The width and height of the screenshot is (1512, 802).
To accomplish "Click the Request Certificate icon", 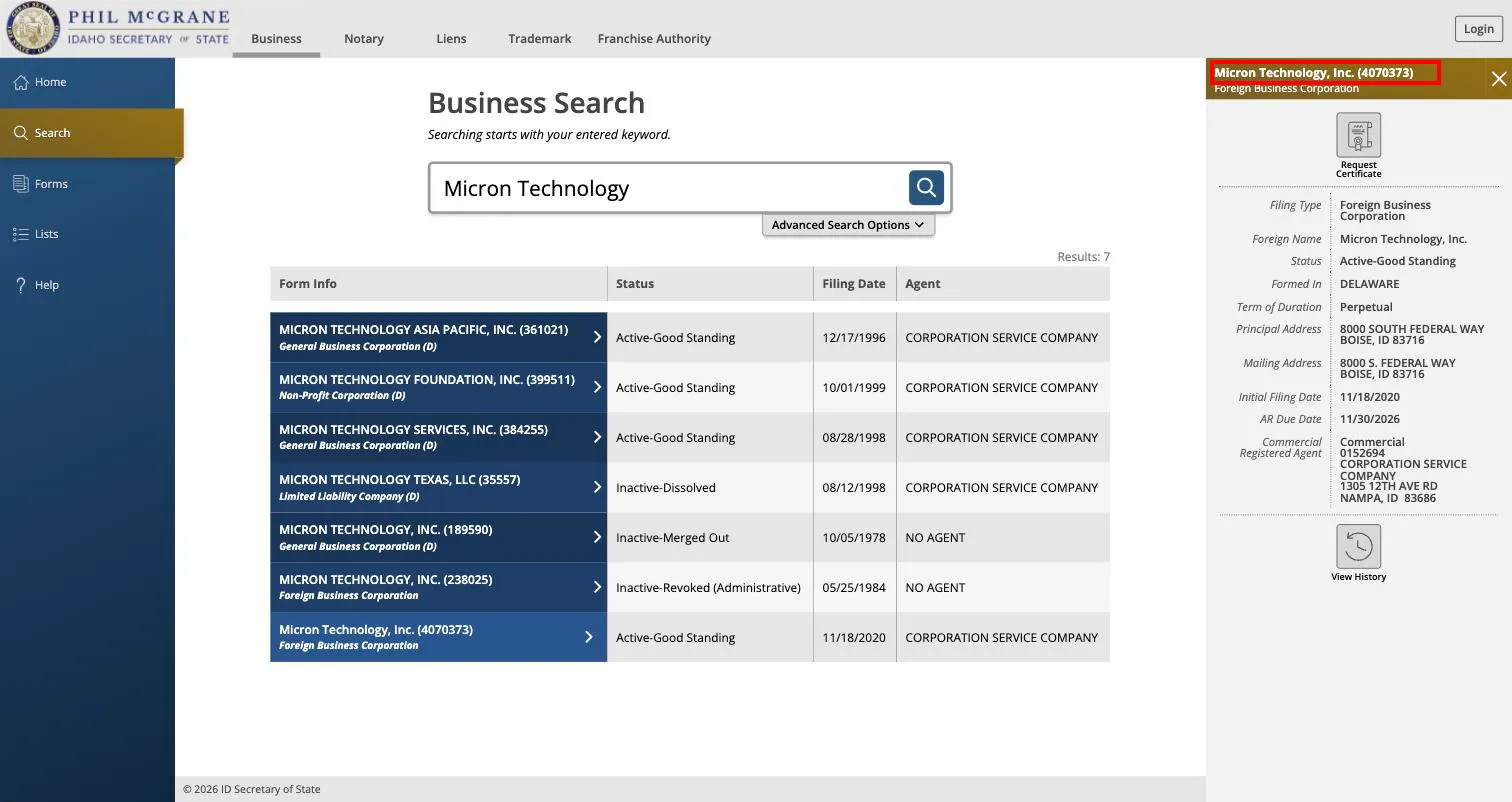I will [x=1358, y=135].
